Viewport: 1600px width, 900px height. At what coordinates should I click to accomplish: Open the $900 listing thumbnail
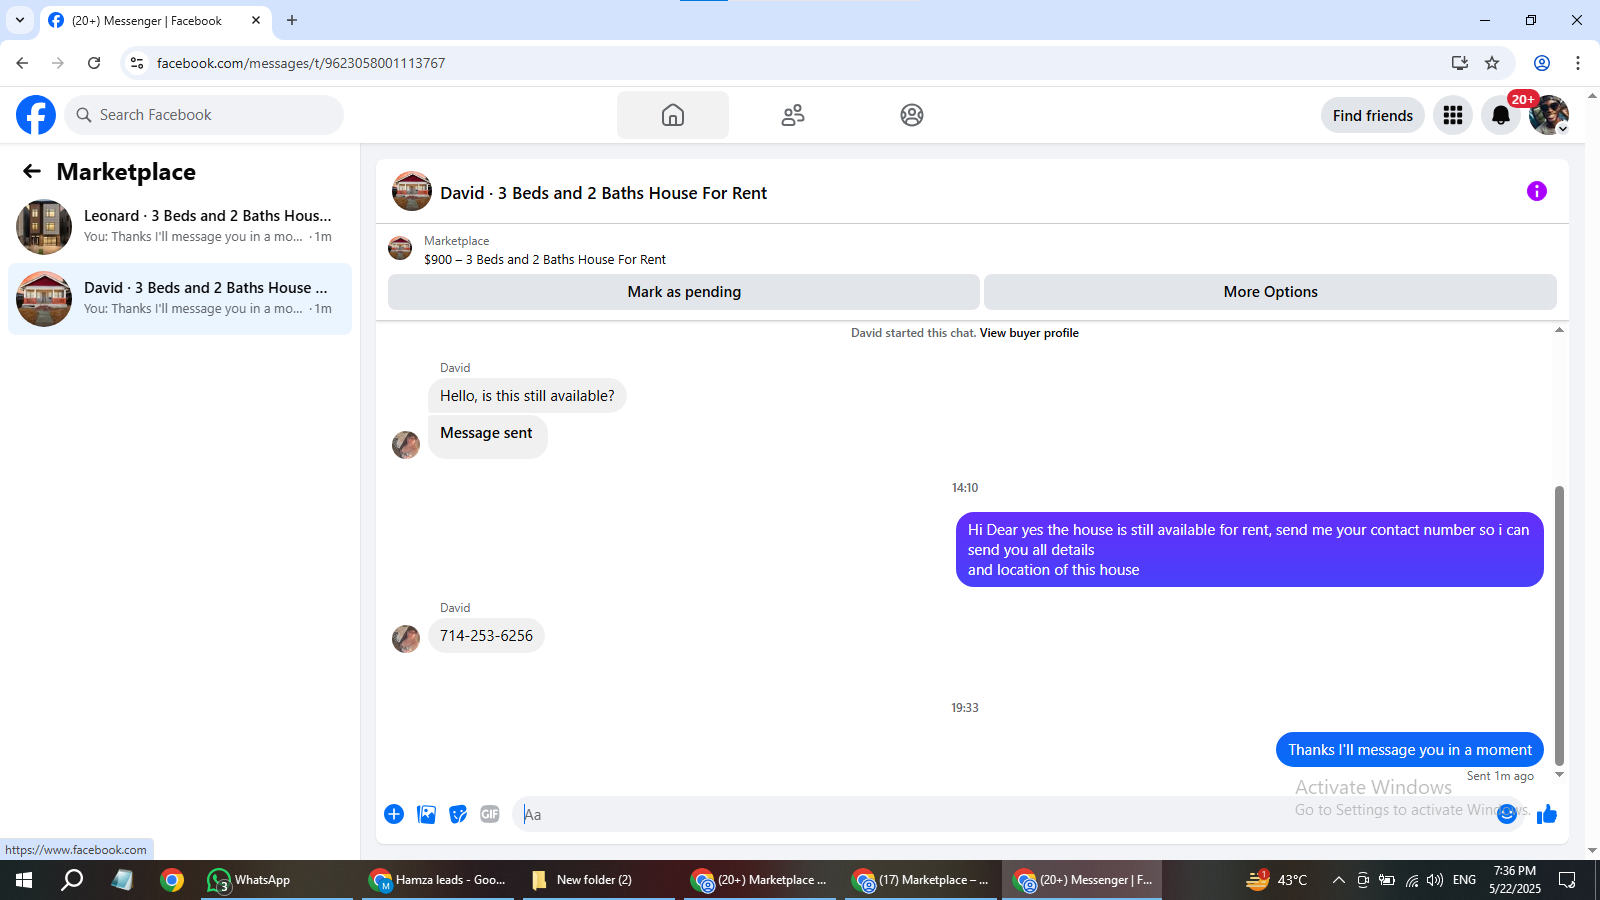click(400, 248)
